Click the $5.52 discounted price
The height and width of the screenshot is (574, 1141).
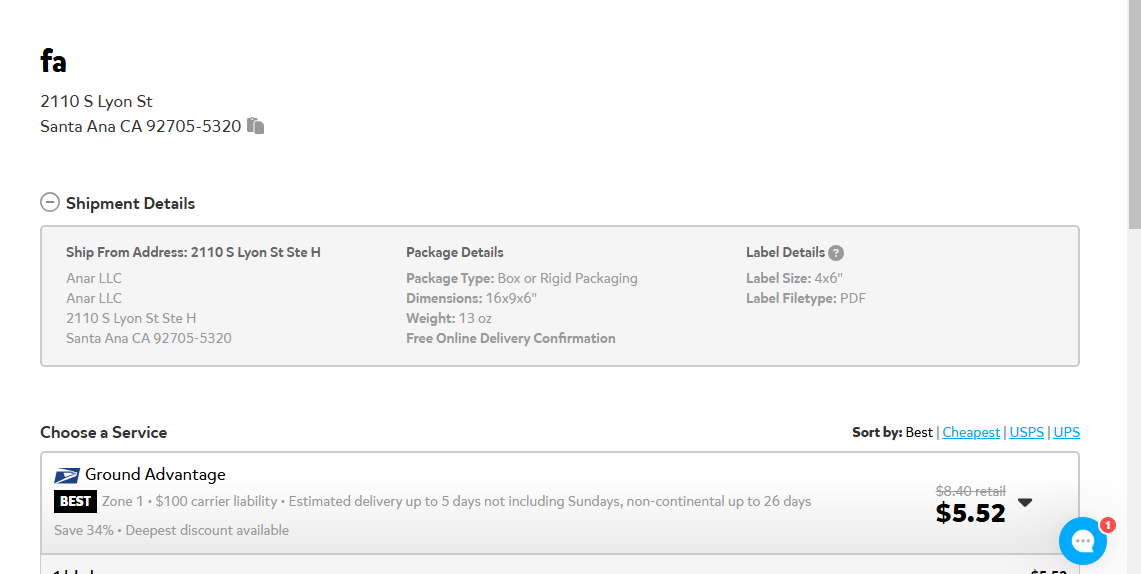(970, 513)
